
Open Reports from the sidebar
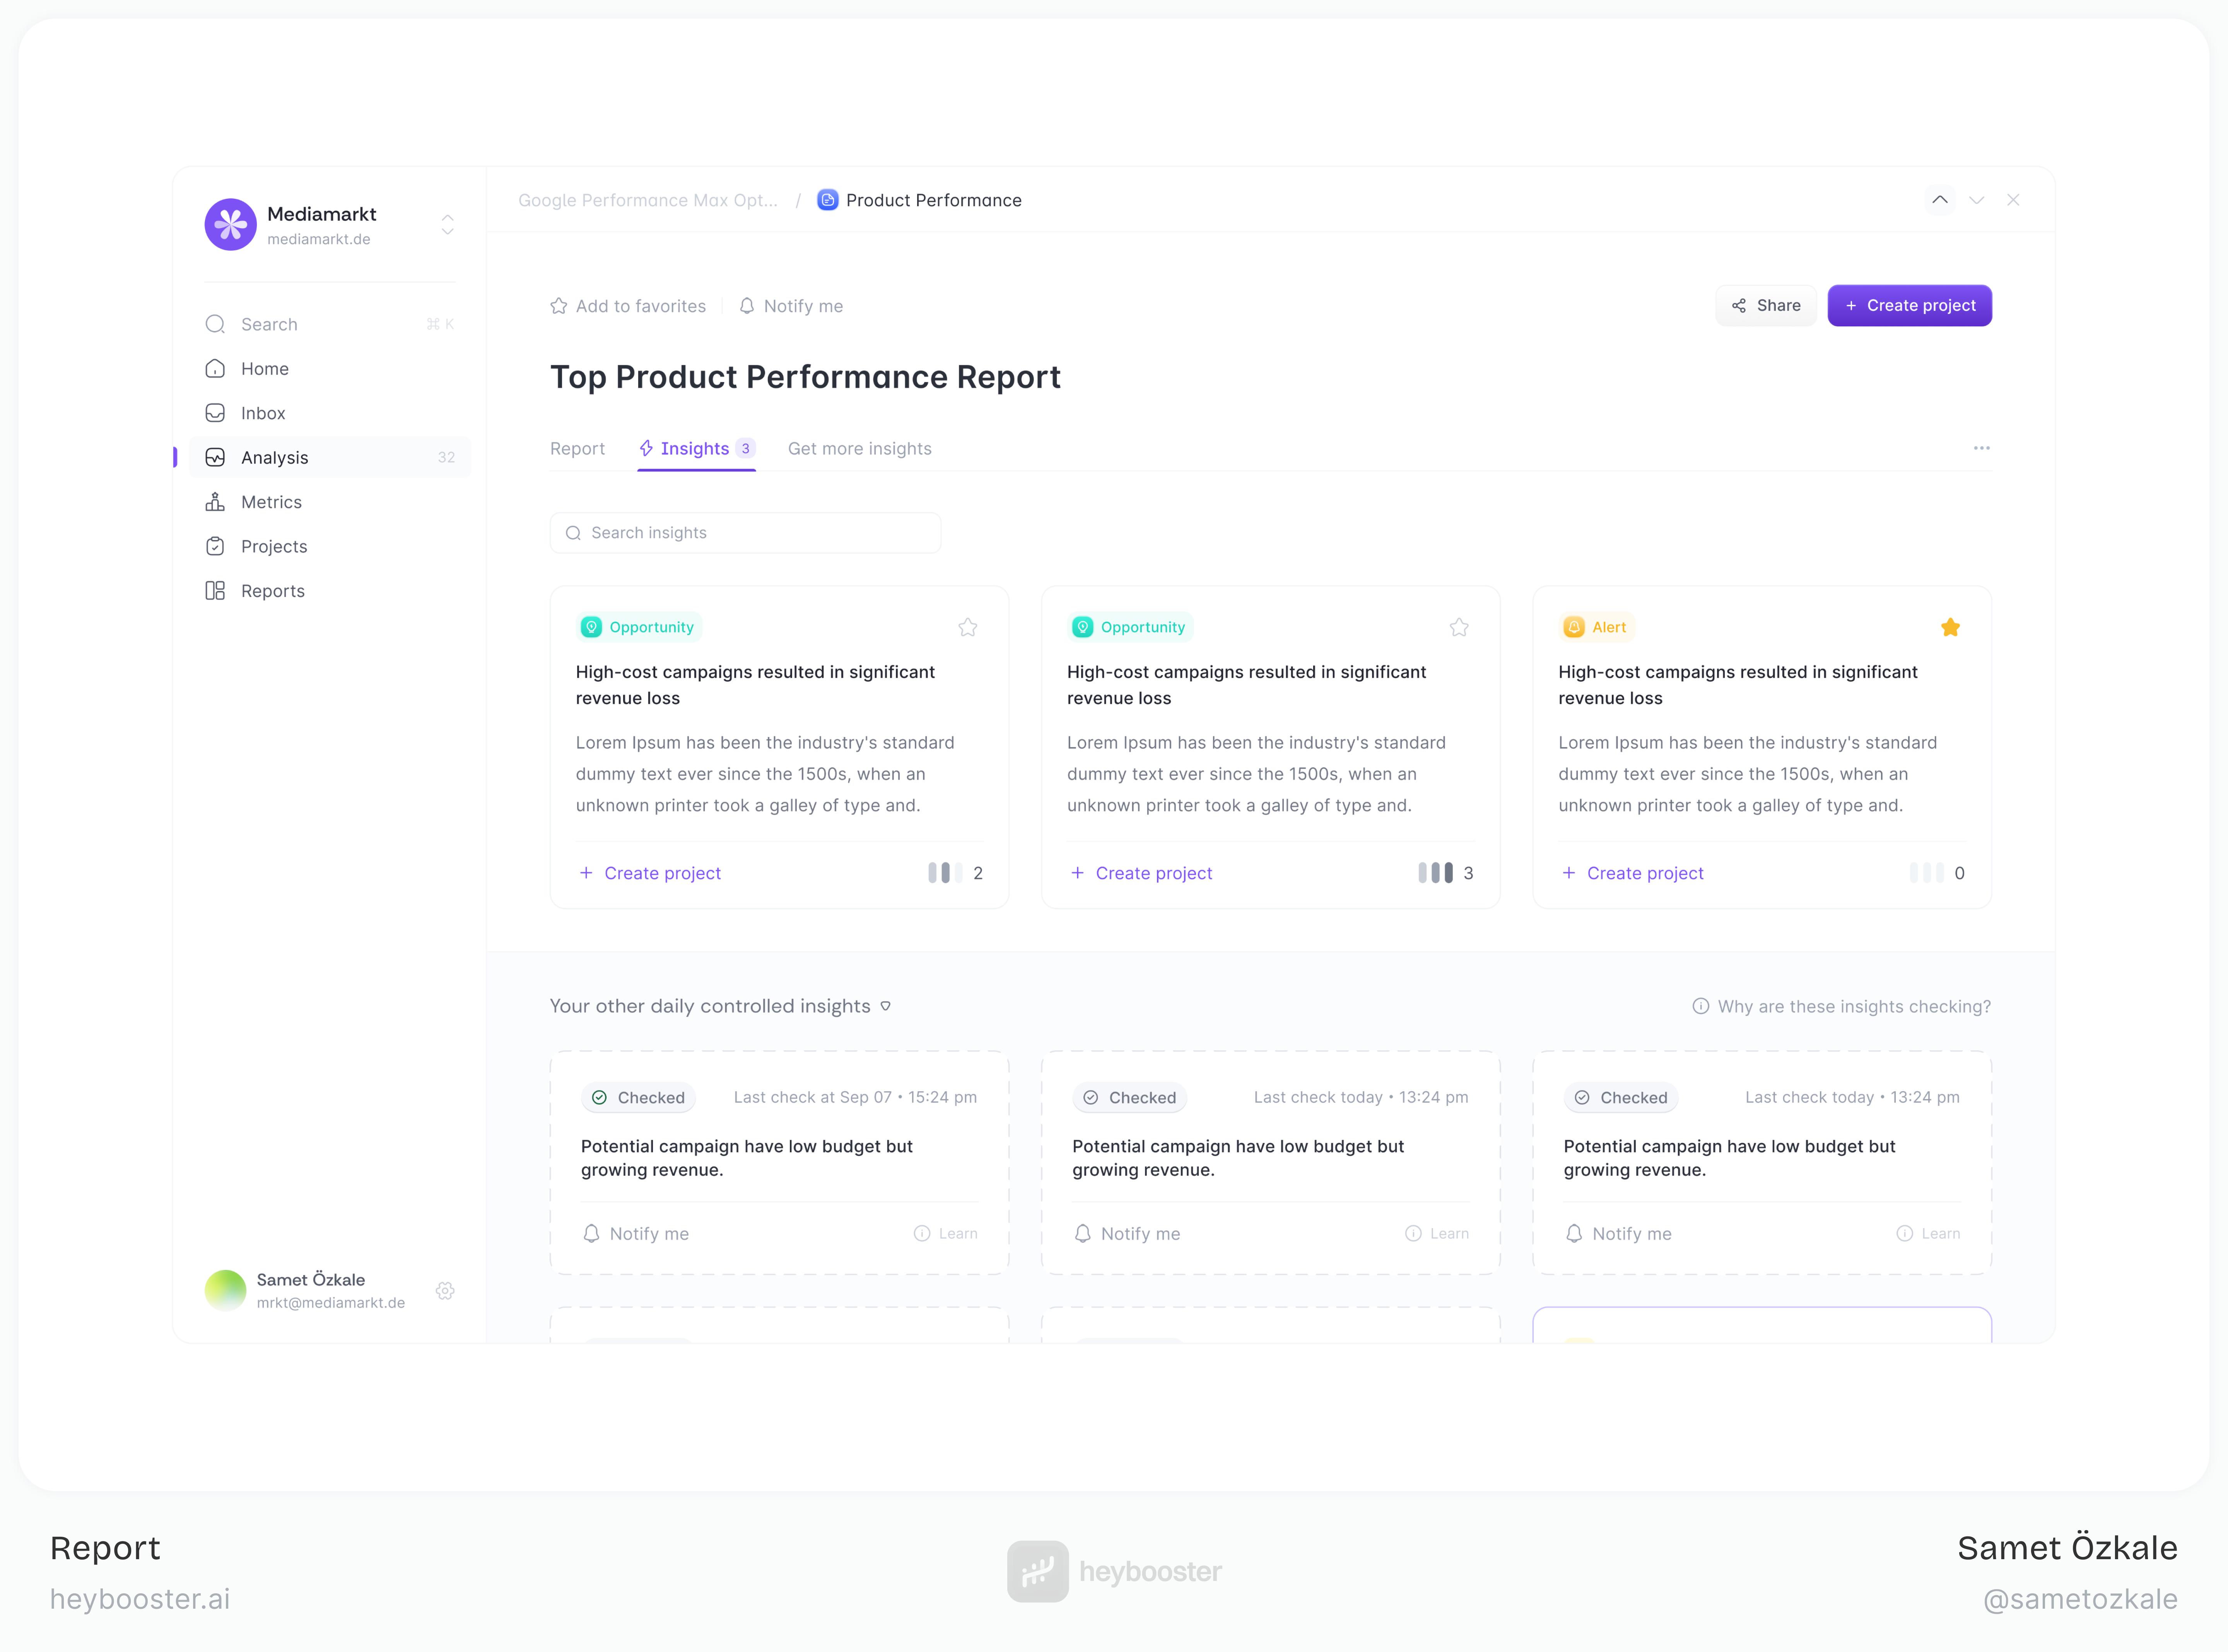pos(272,590)
